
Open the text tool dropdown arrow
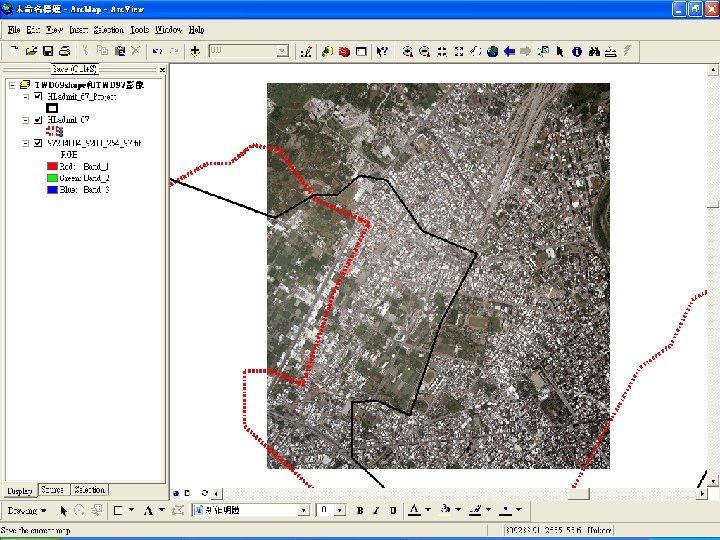(x=162, y=510)
